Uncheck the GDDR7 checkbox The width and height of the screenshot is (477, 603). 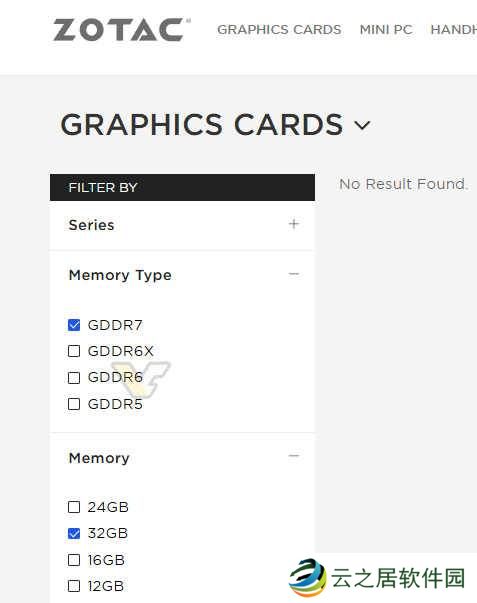[74, 325]
